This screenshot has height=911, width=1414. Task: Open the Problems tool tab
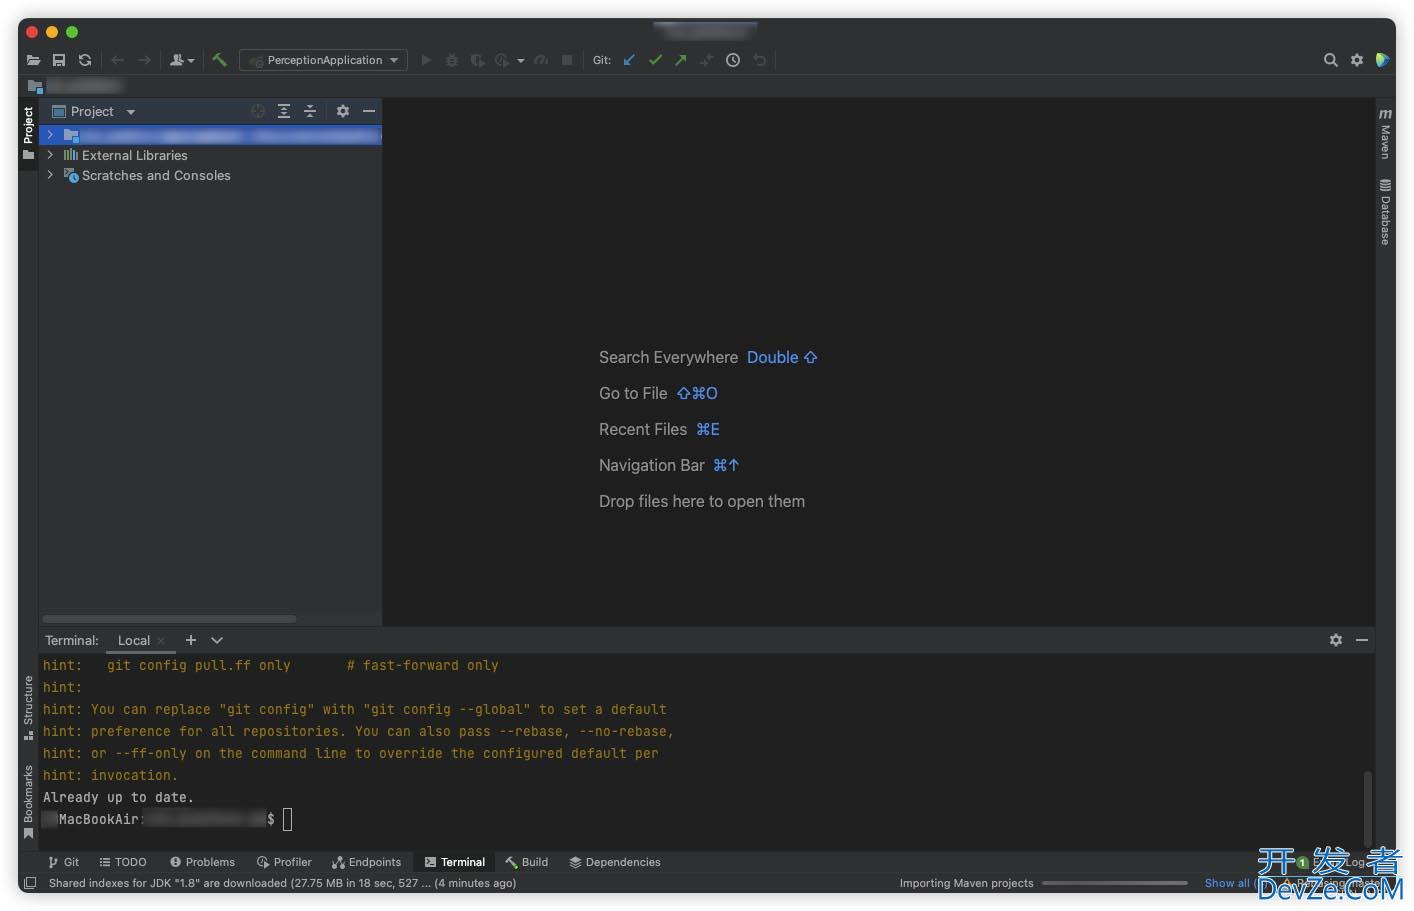point(202,862)
